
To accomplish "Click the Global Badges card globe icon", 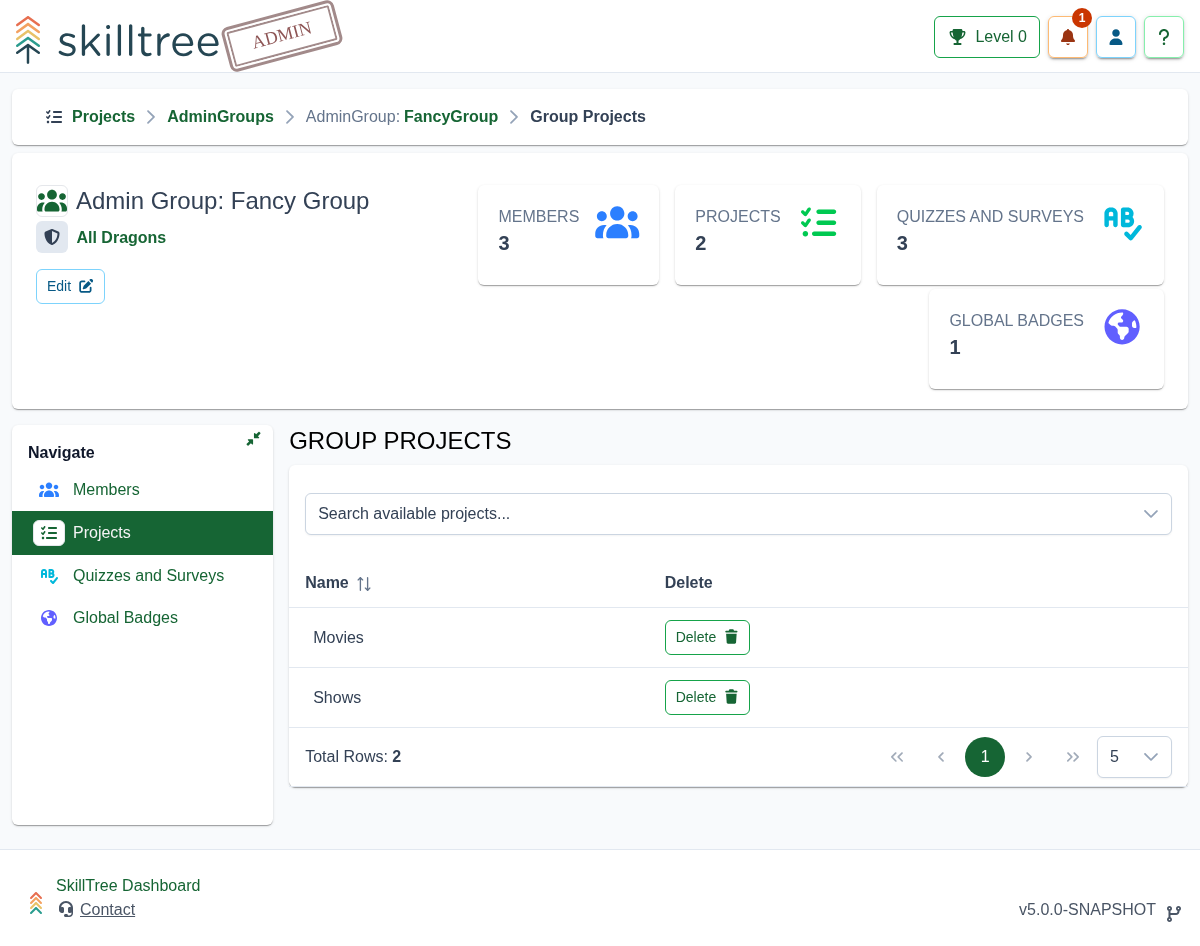I will coord(1122,327).
